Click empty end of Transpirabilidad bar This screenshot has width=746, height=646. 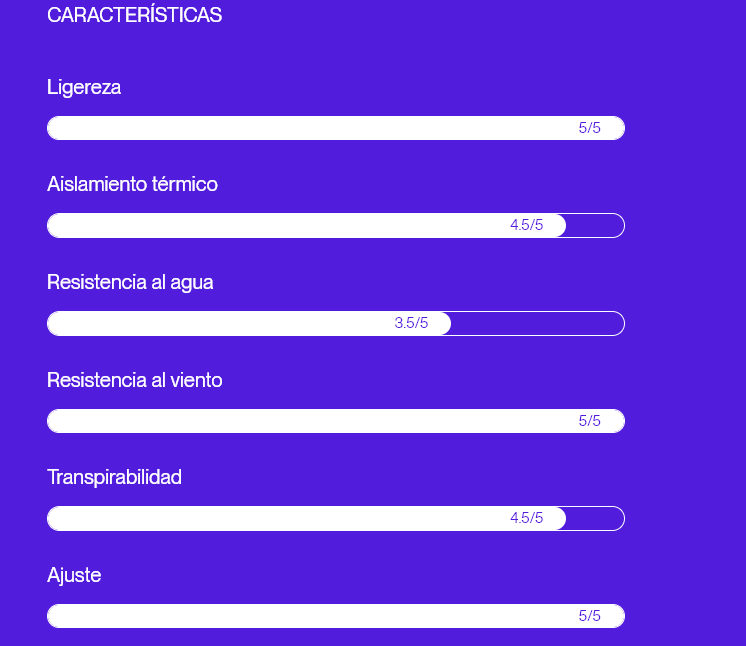(x=596, y=518)
